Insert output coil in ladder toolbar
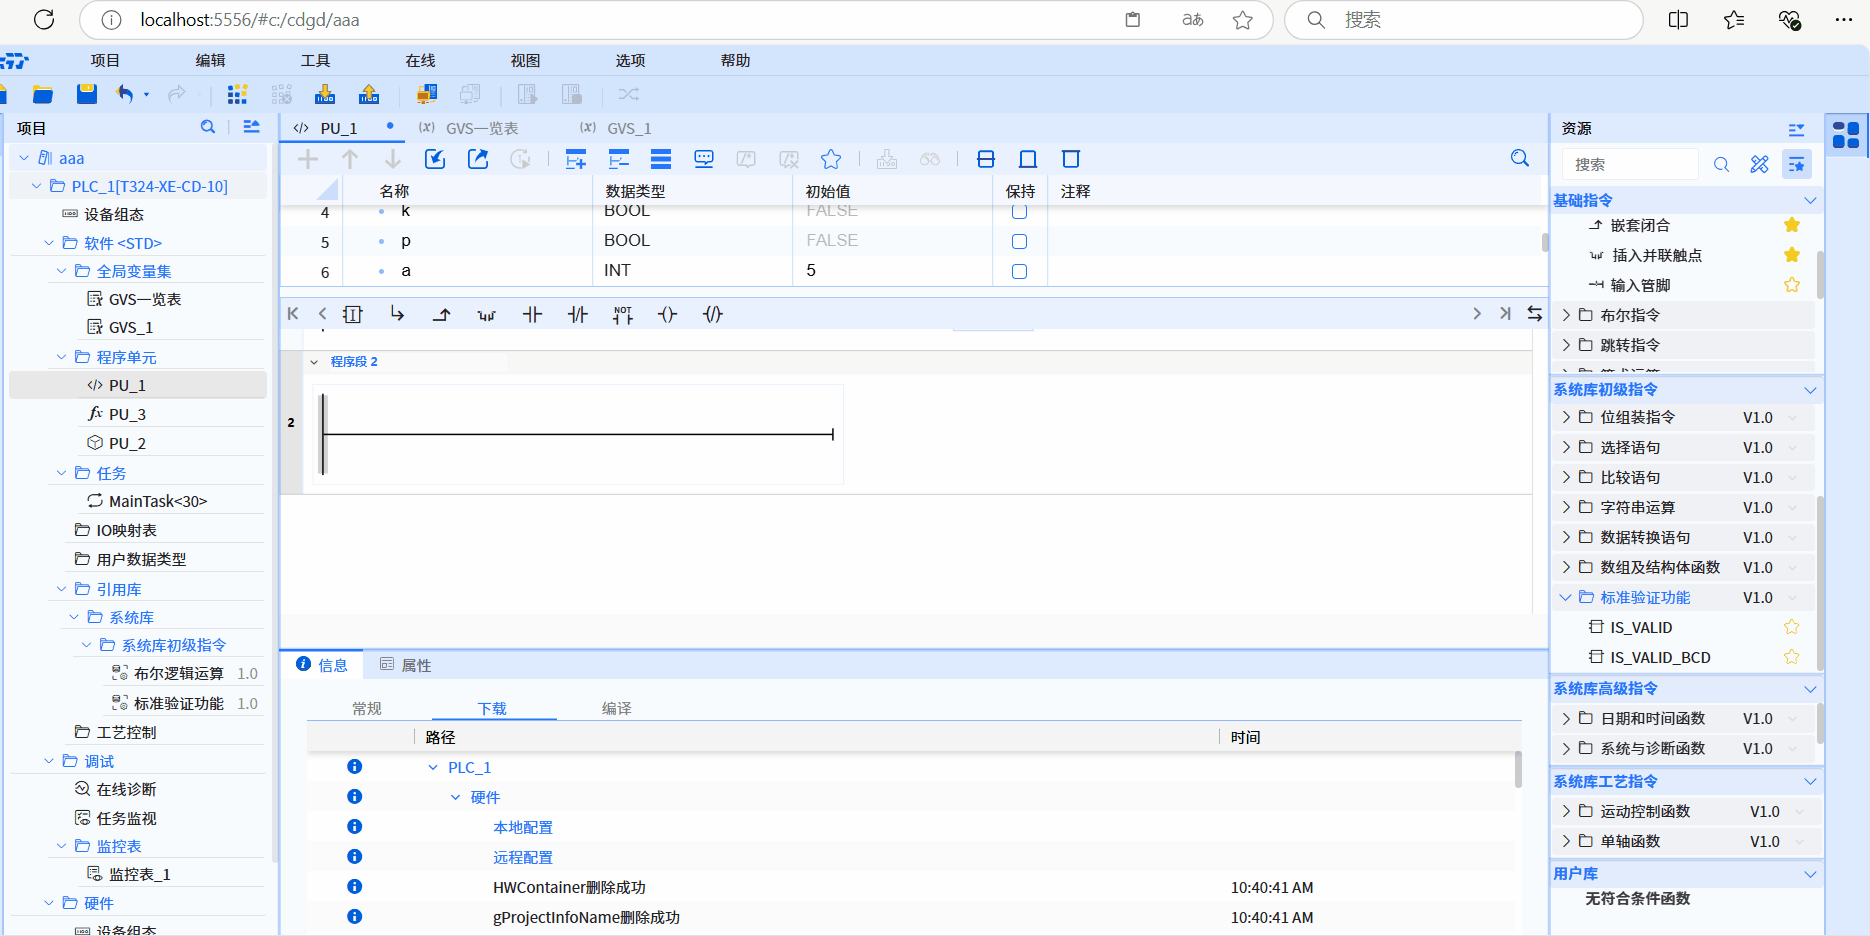The image size is (1870, 936). point(667,314)
